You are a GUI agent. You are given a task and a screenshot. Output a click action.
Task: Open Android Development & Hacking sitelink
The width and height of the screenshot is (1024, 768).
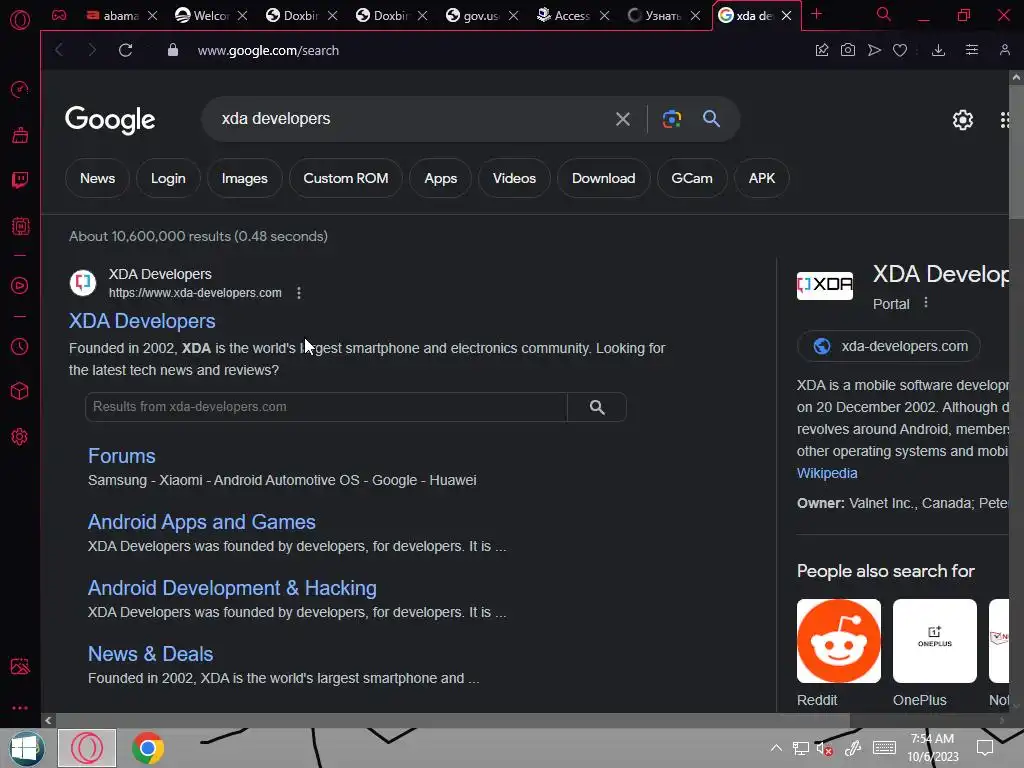pyautogui.click(x=232, y=588)
